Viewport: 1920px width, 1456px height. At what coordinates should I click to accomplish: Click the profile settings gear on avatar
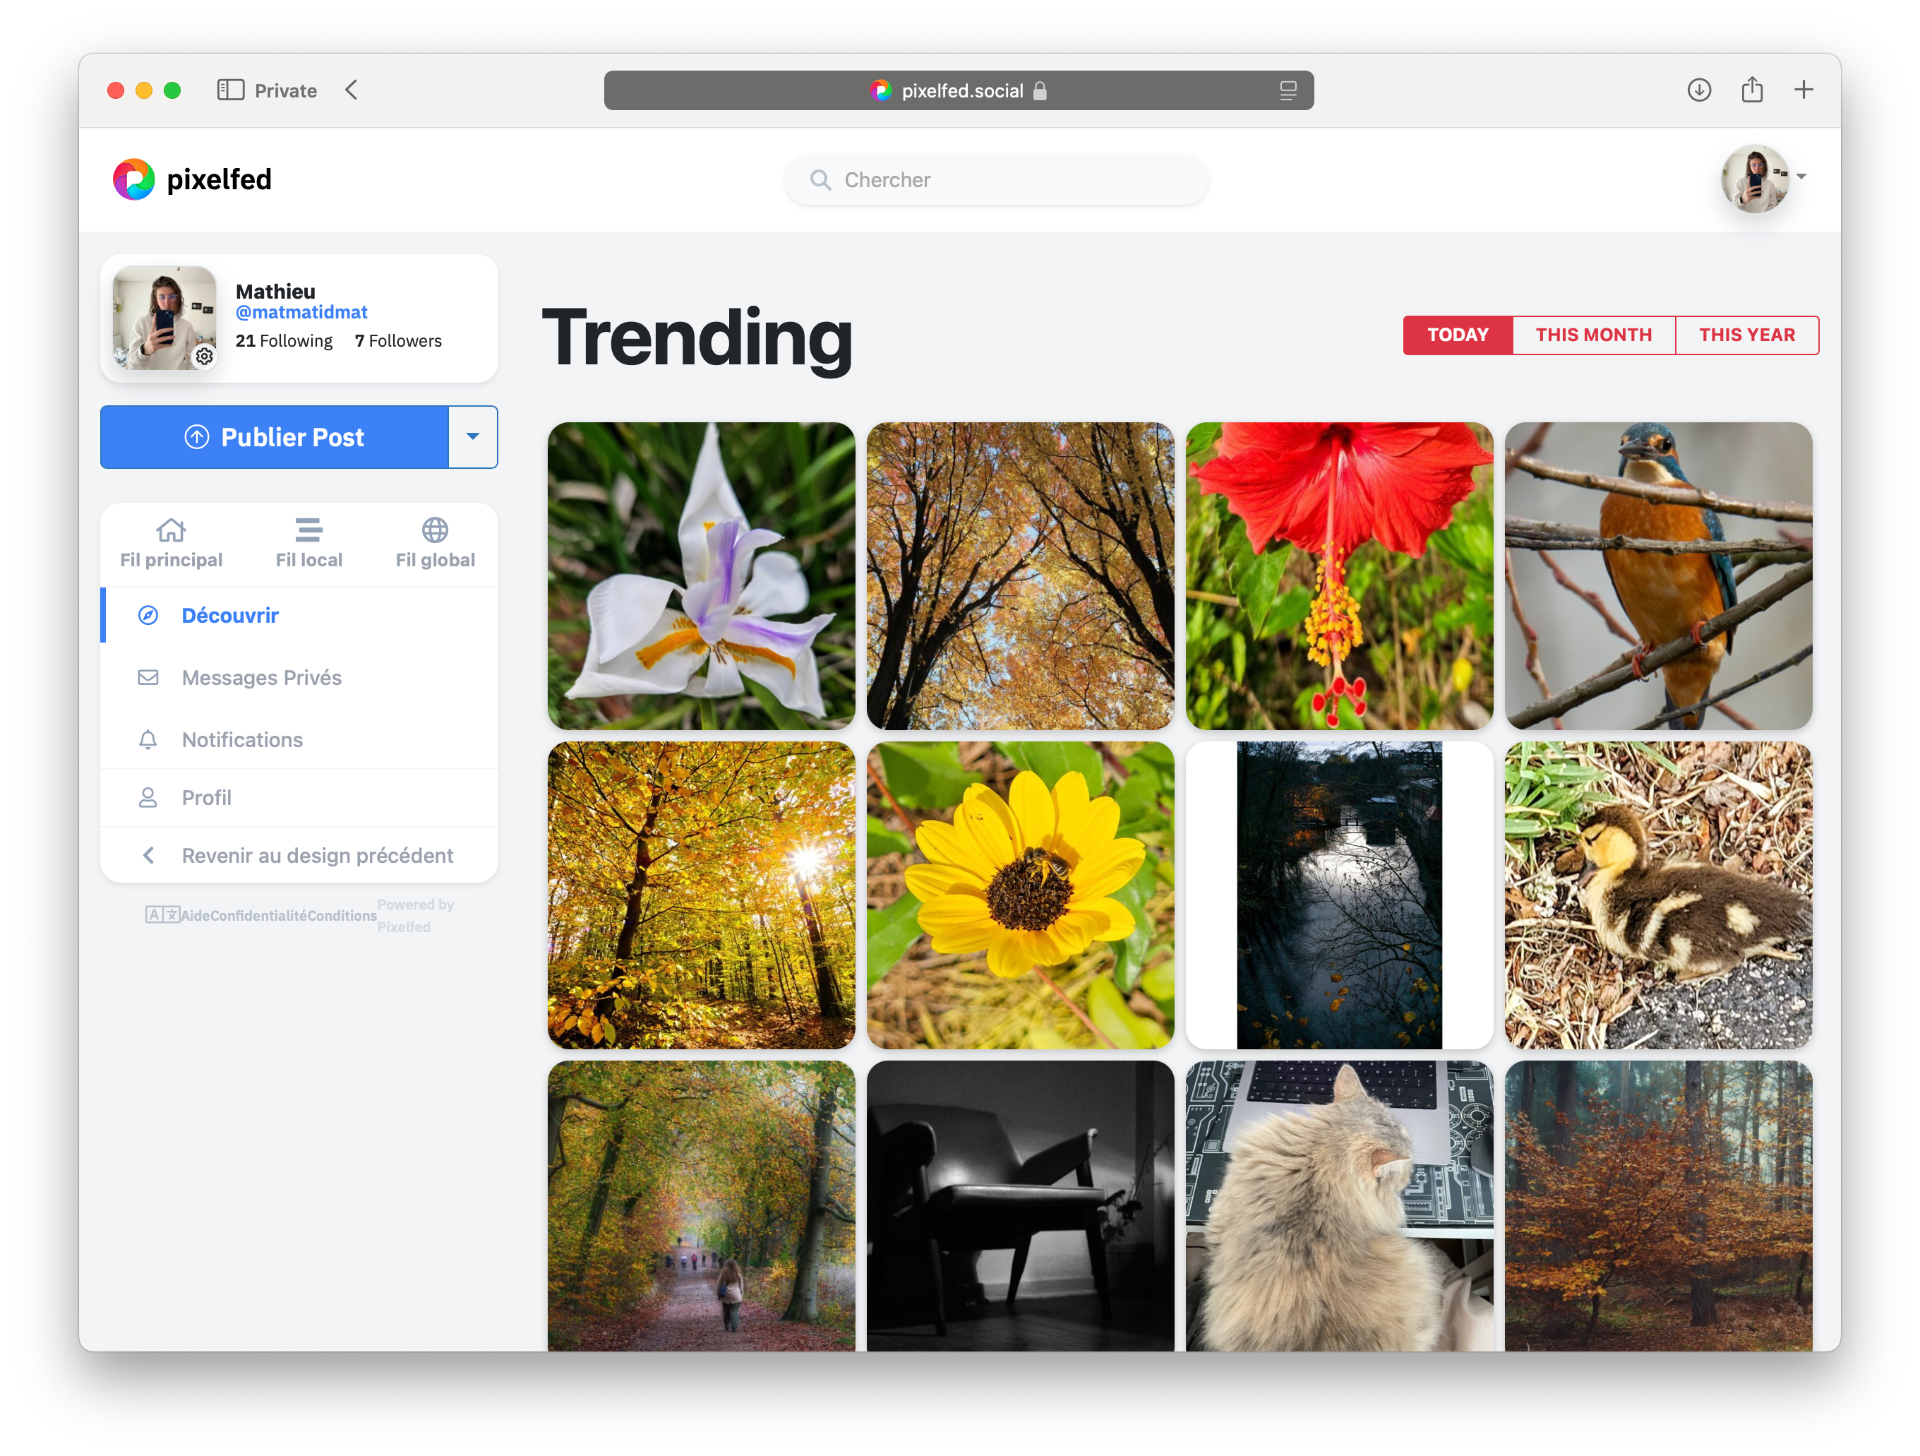[x=204, y=357]
